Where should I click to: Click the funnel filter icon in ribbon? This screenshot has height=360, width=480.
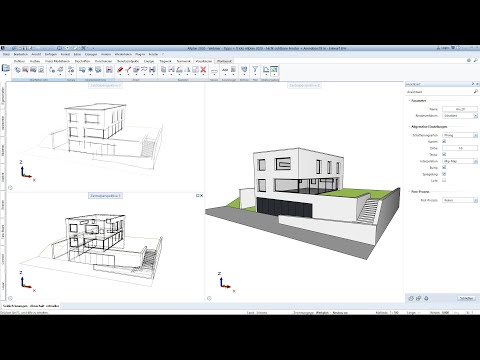point(255,69)
